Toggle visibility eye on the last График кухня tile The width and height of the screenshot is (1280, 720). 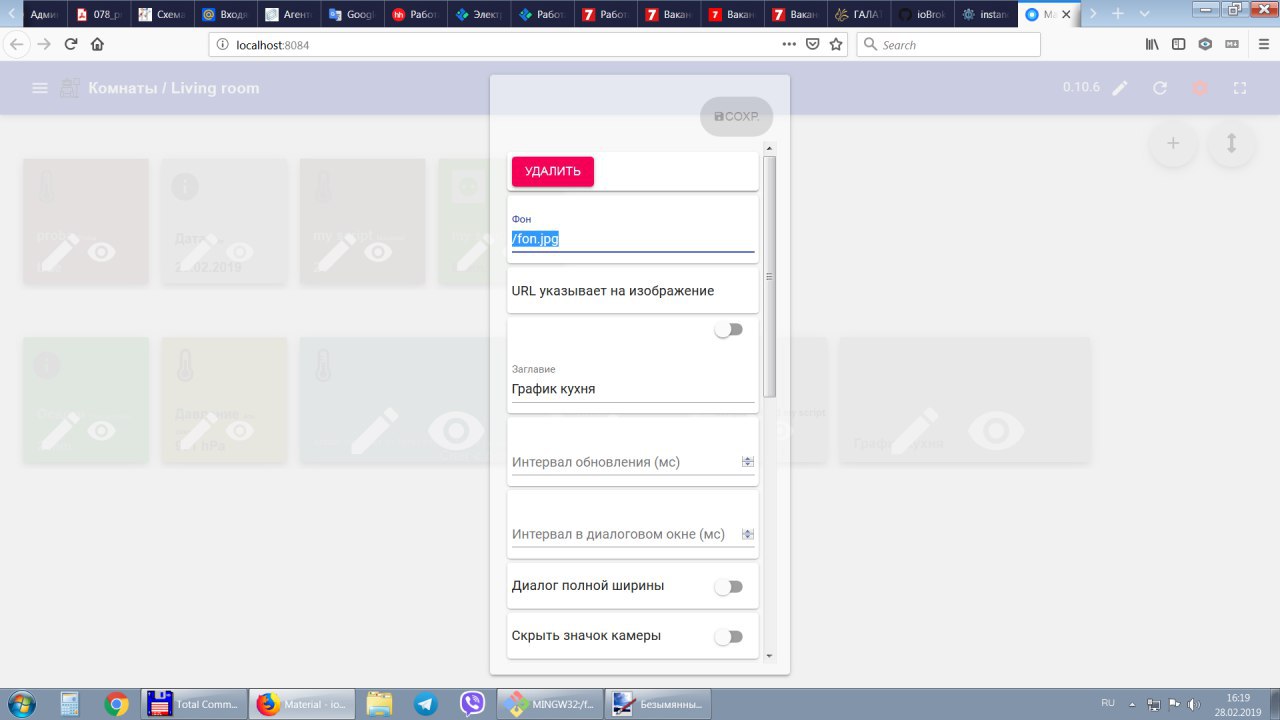click(995, 430)
